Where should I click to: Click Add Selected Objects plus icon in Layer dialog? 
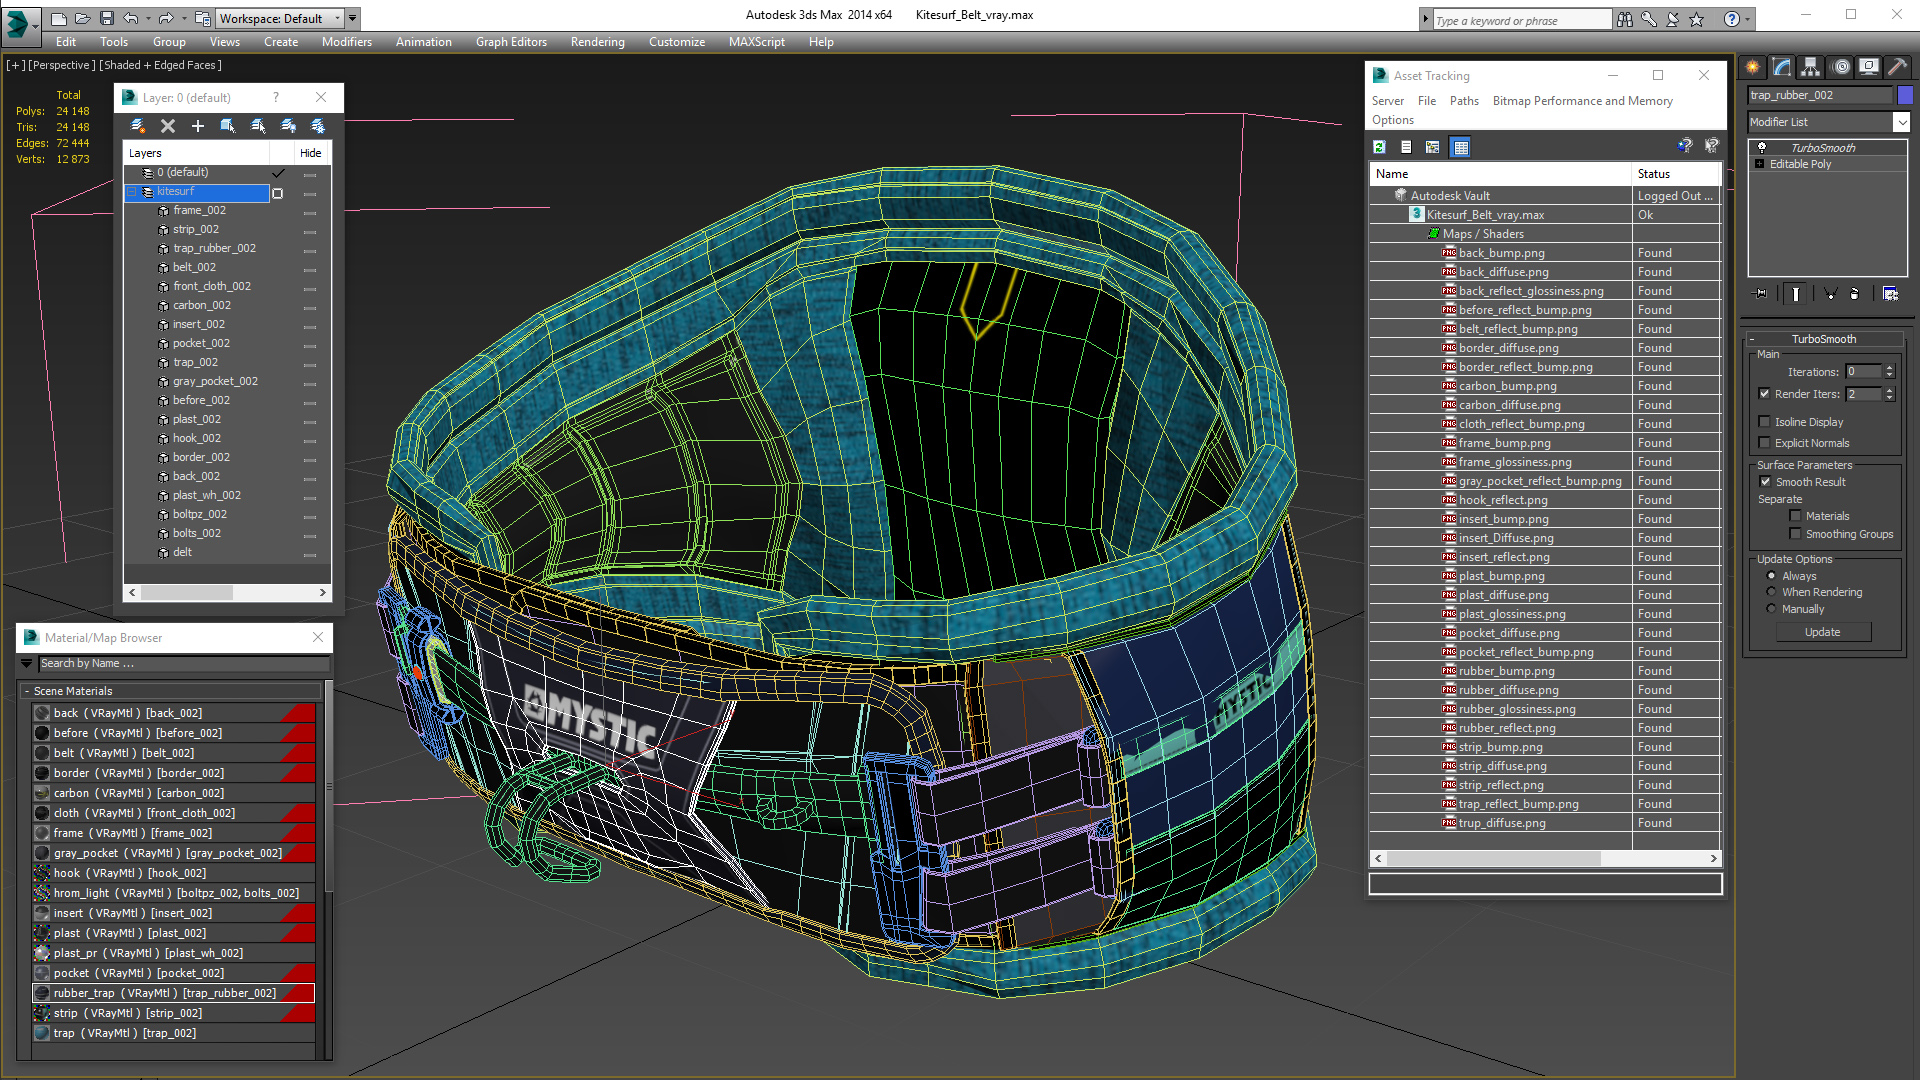(198, 126)
